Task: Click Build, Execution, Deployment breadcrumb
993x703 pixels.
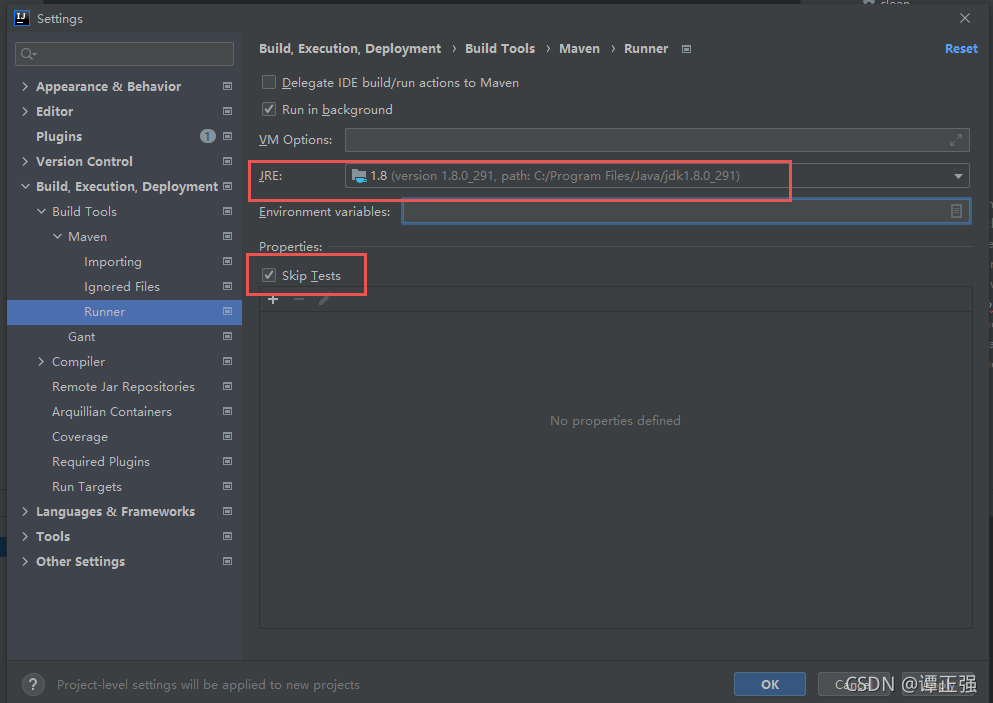Action: tap(350, 49)
